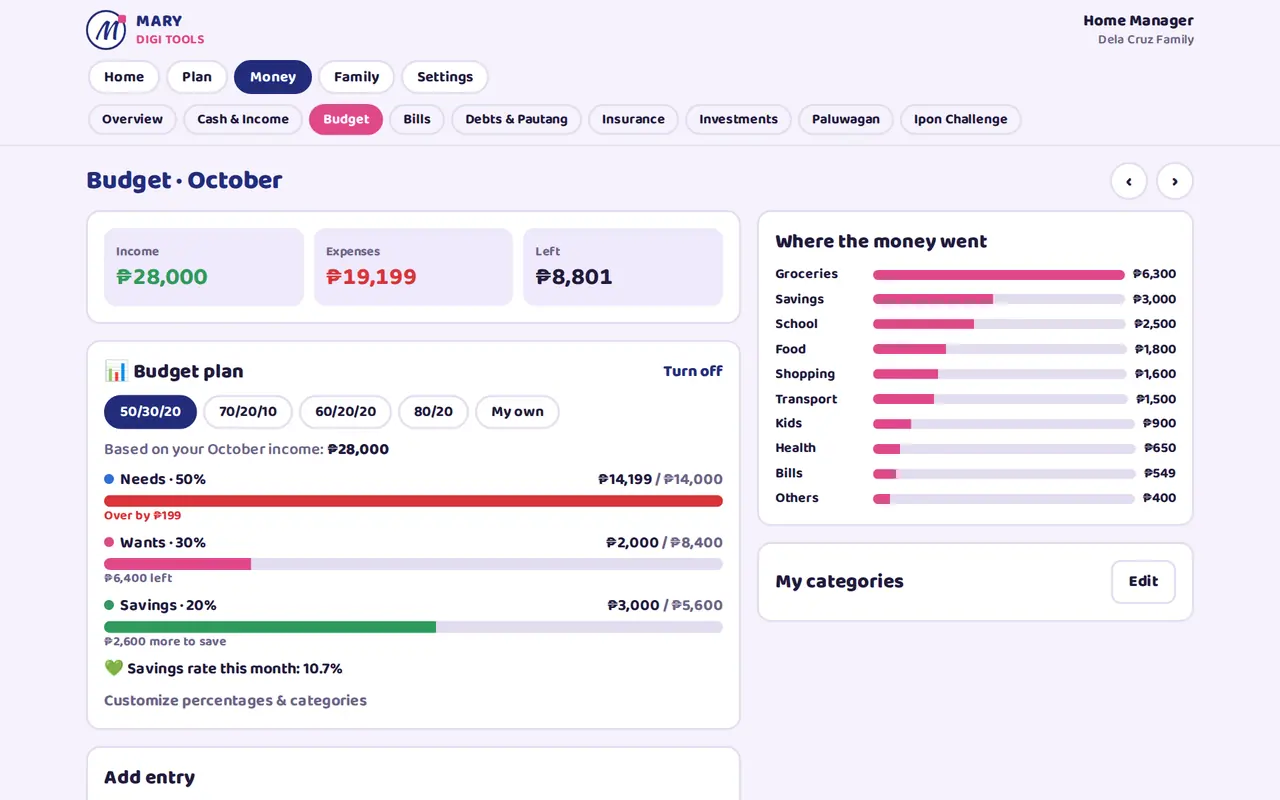The height and width of the screenshot is (800, 1280).
Task: Click the Wants pink progress bar
Action: 413,564
